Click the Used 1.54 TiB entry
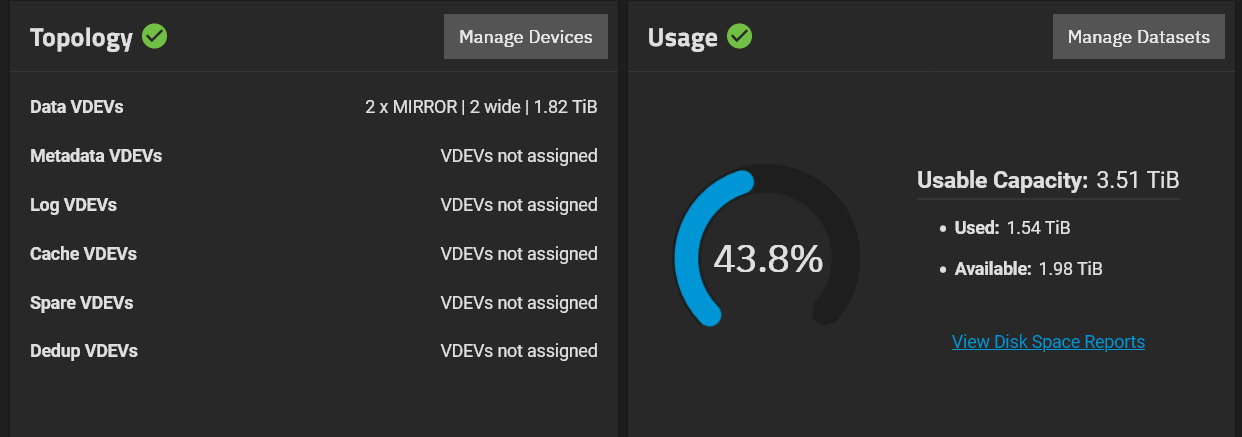This screenshot has height=437, width=1242. coord(1013,228)
